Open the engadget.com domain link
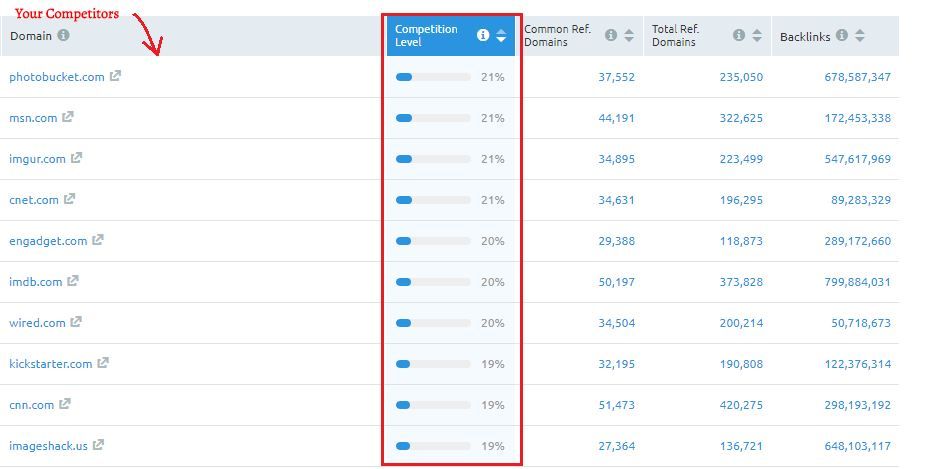The width and height of the screenshot is (925, 469). coord(48,241)
